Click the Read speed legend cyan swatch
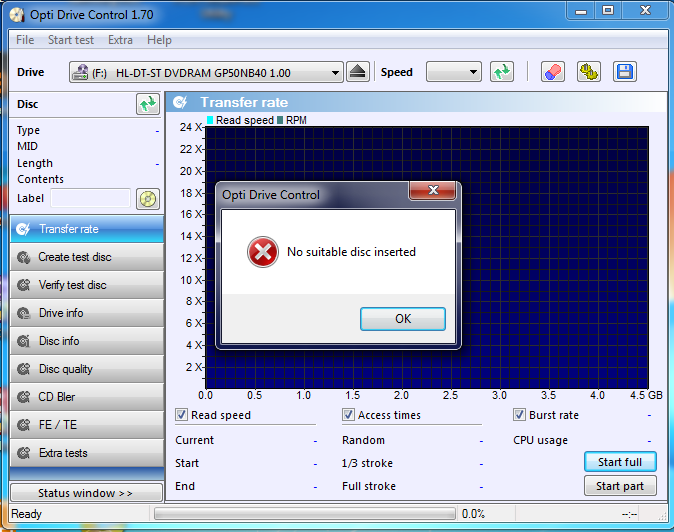 (210, 120)
